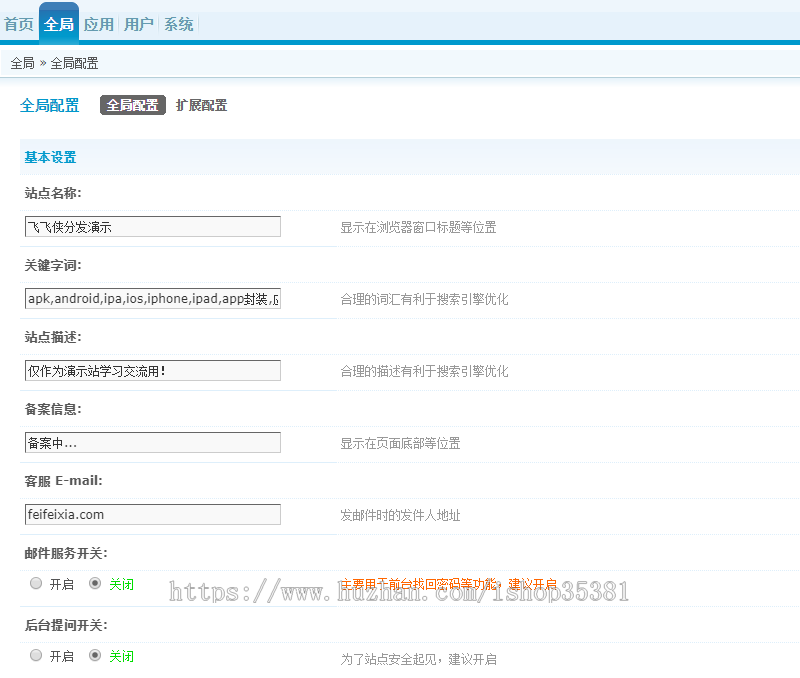Screen dimensions: 800x678
Task: Click the 关键字词 input field
Action: (153, 298)
